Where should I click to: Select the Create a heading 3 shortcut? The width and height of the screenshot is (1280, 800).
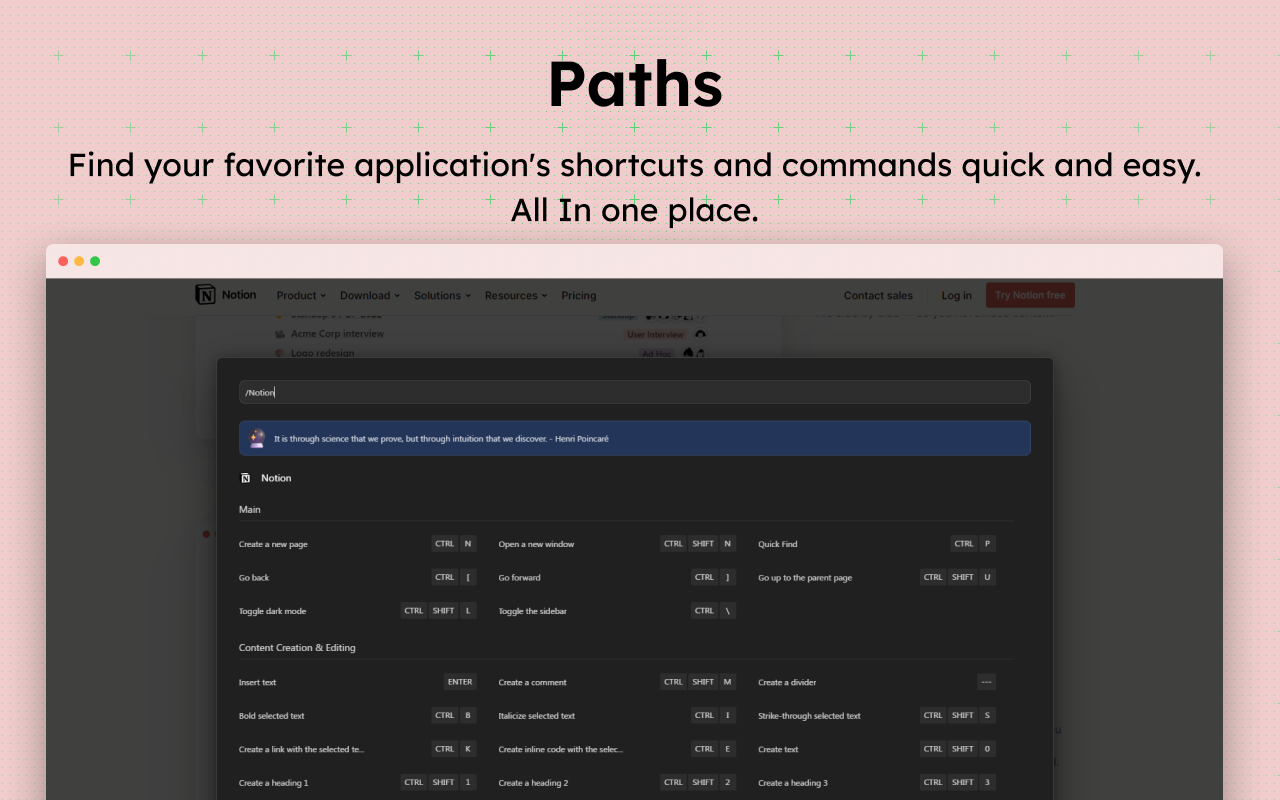pyautogui.click(x=877, y=783)
